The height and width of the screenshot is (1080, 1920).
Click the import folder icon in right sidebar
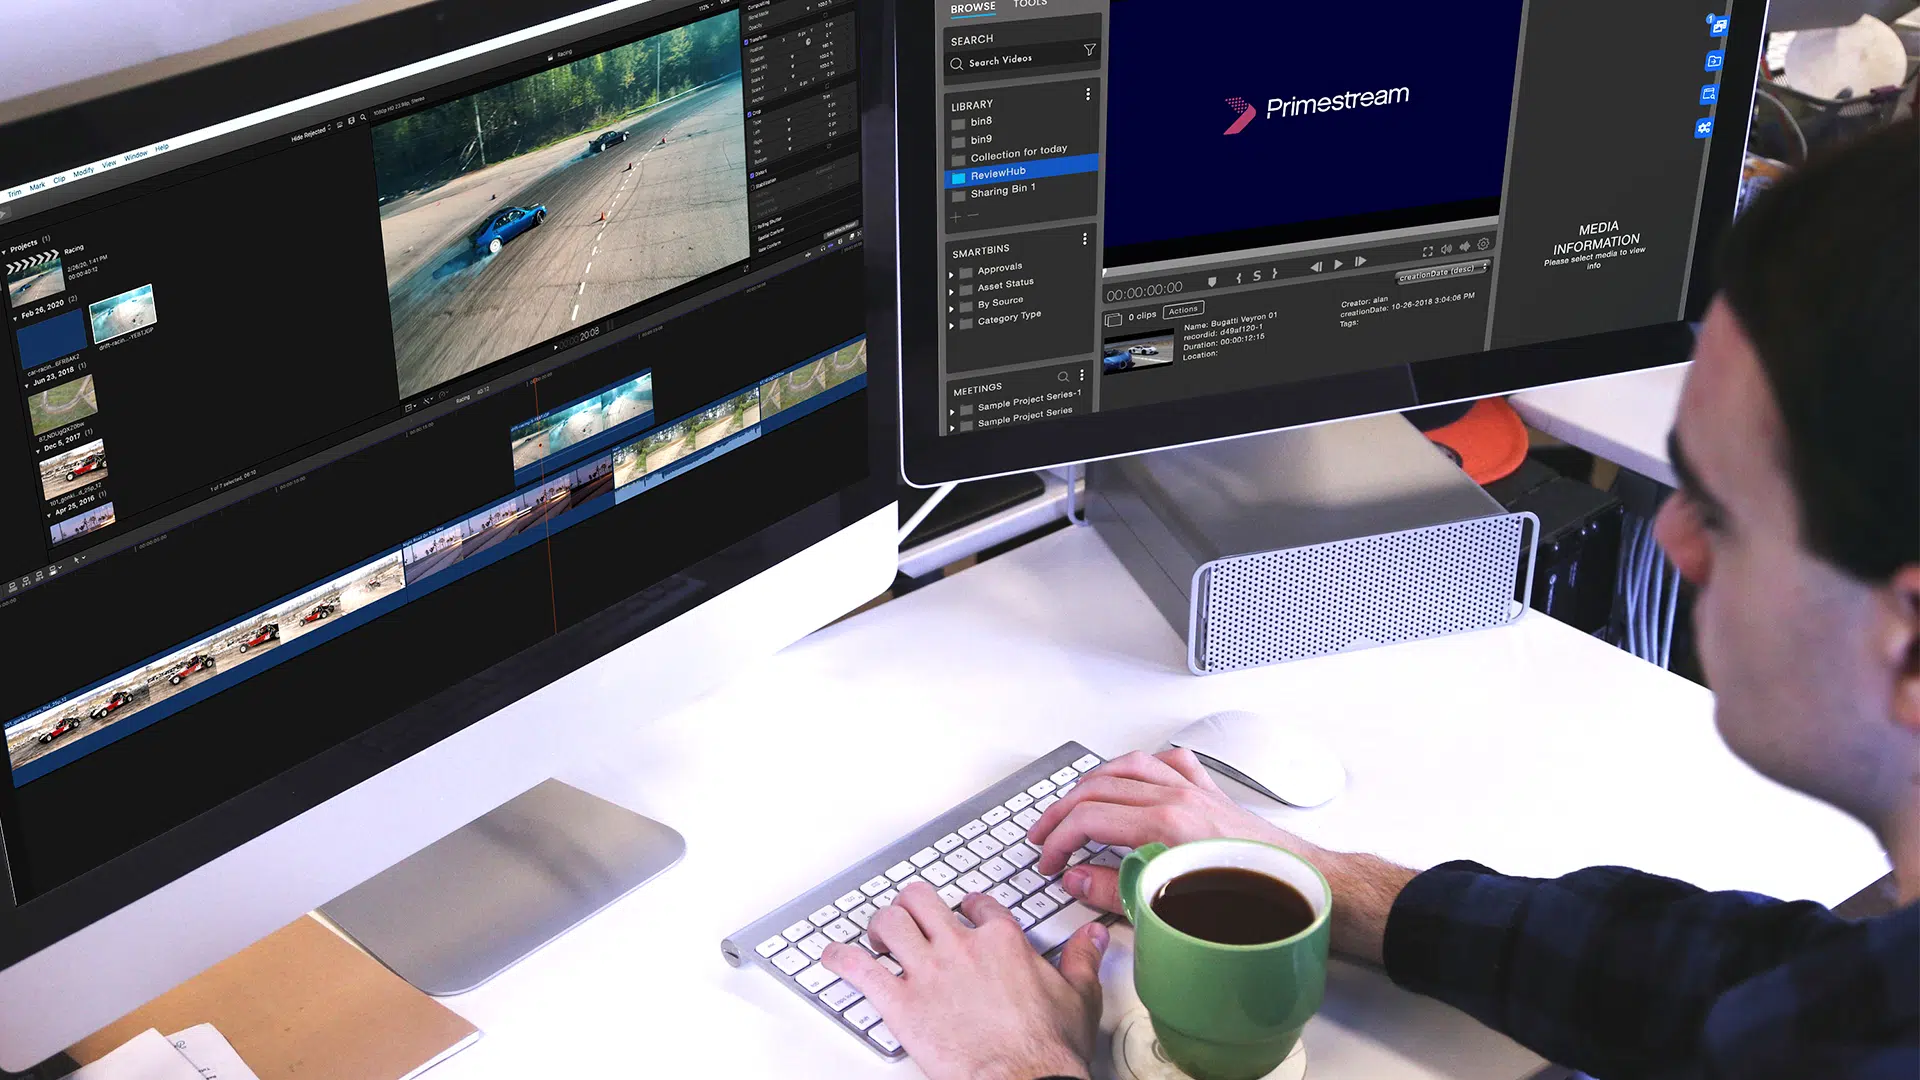(x=1713, y=62)
